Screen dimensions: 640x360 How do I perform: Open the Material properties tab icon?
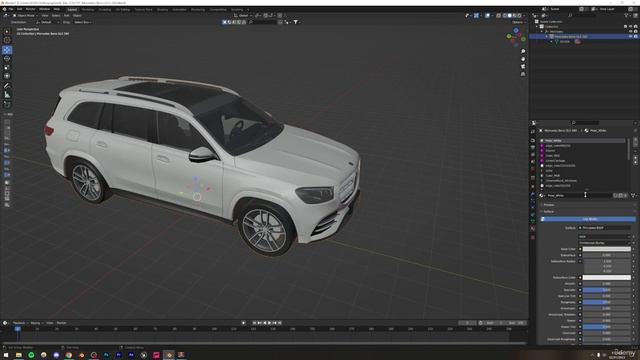(533, 229)
